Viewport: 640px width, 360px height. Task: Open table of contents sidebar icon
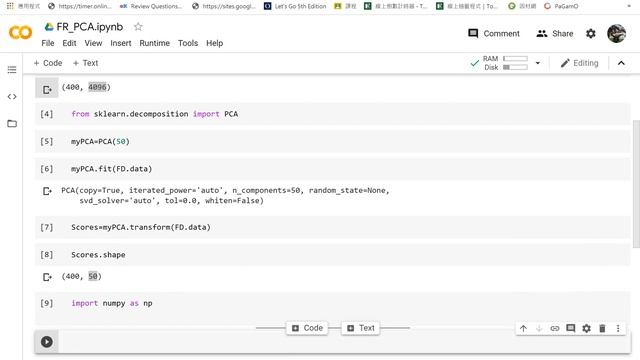point(12,70)
